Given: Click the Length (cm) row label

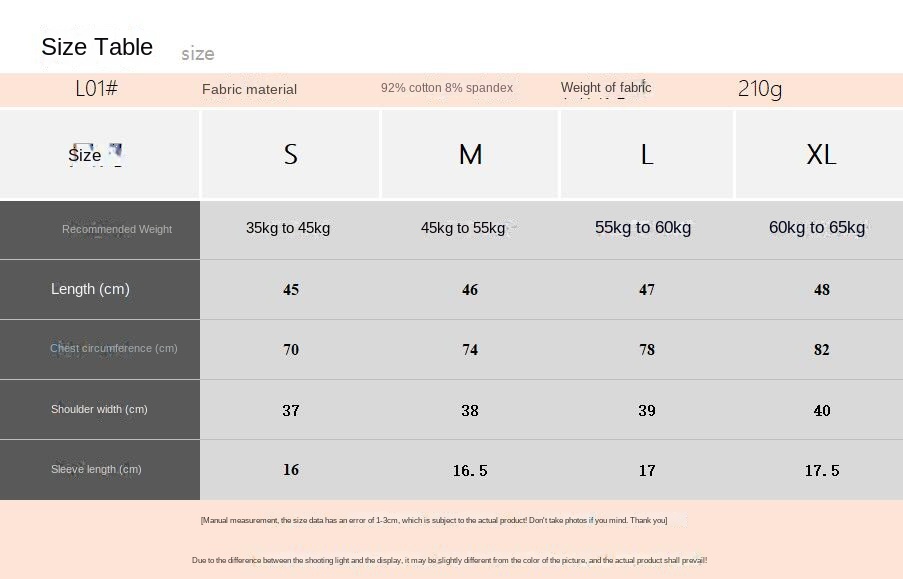Looking at the screenshot, I should tap(90, 289).
